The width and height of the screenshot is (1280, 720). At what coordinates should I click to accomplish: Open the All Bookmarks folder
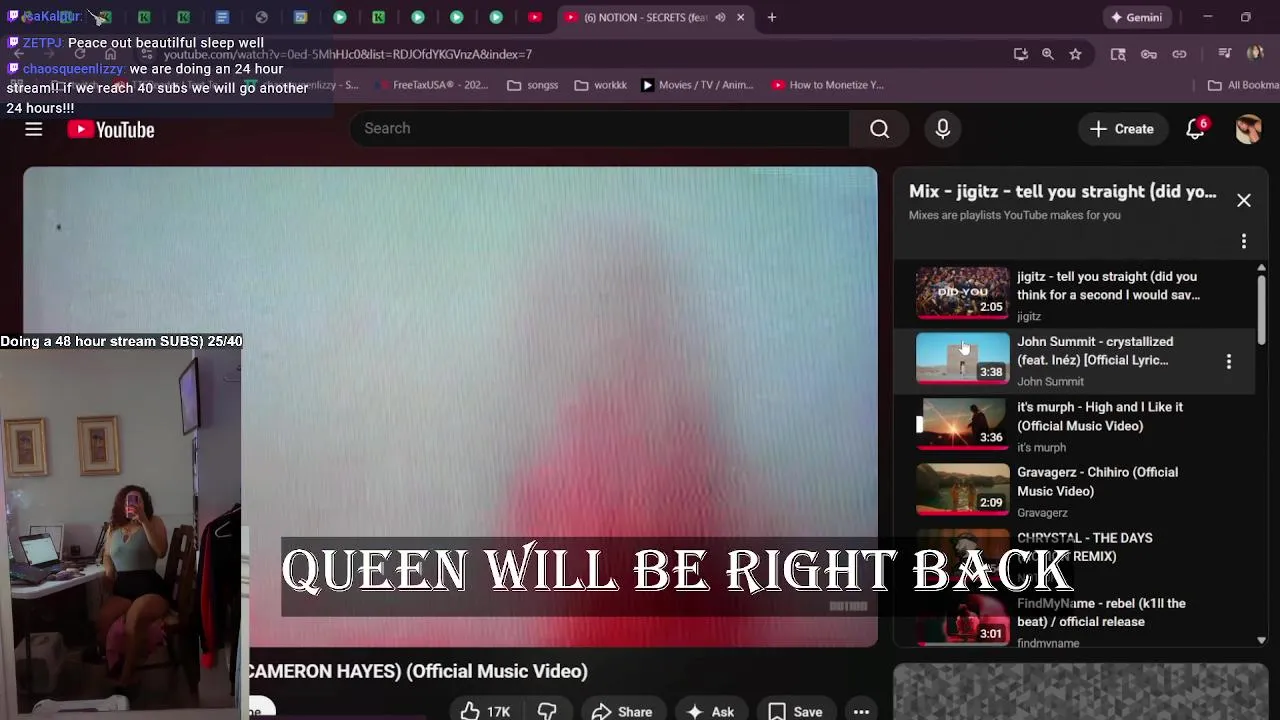pyautogui.click(x=1243, y=85)
